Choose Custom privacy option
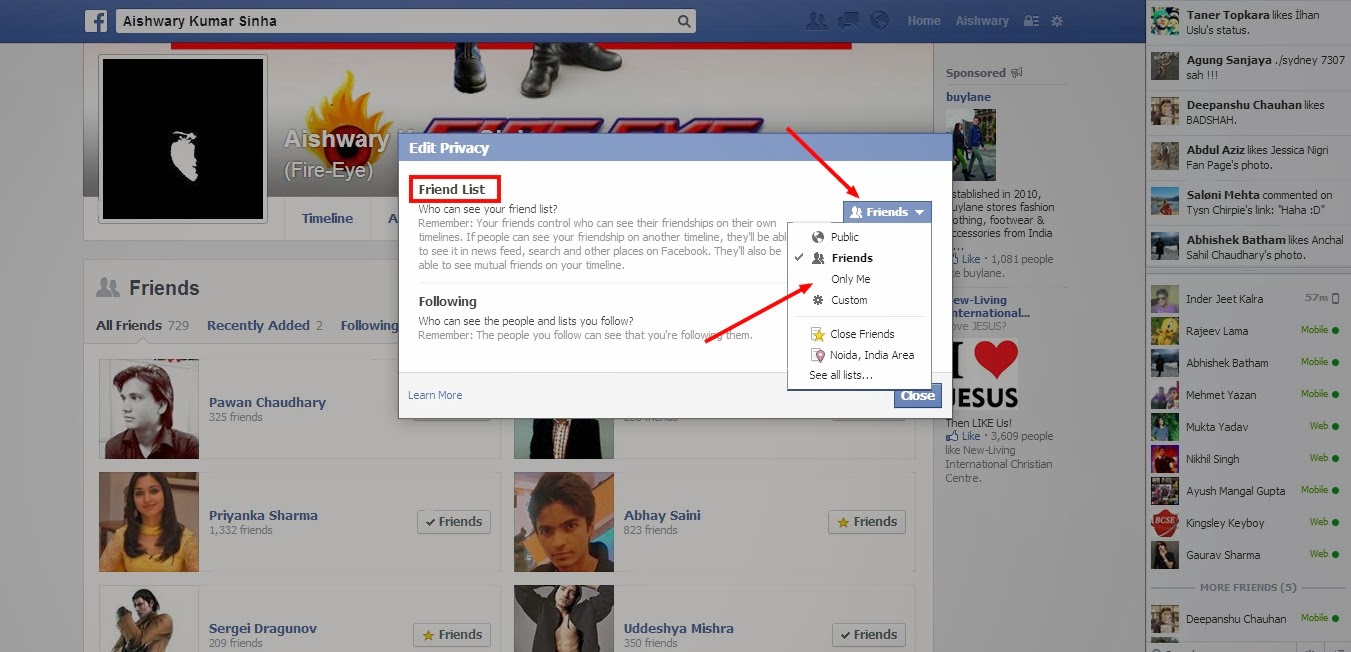Viewport: 1351px width, 652px height. click(860, 300)
